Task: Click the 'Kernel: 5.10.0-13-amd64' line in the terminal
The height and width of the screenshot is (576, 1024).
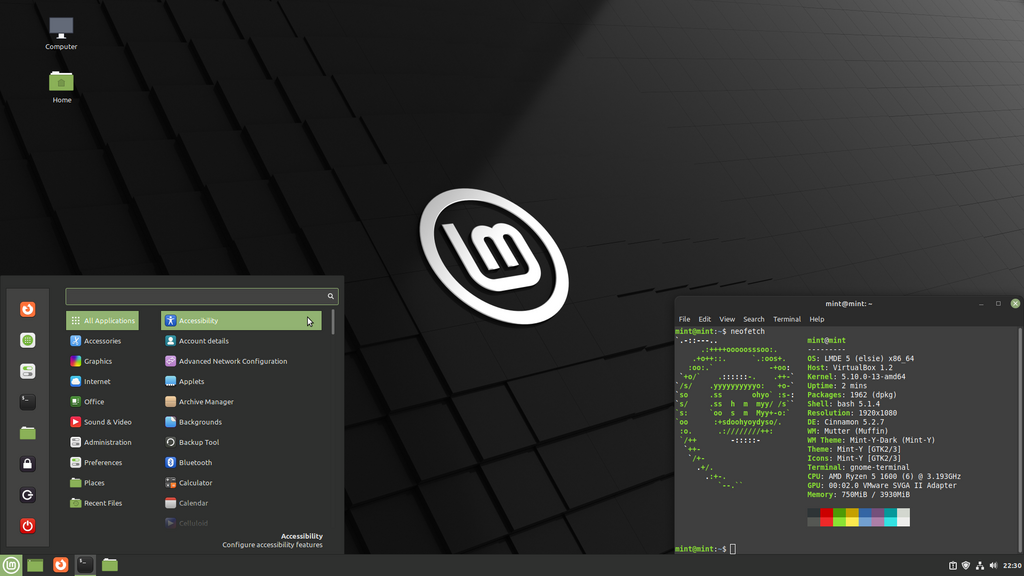Action: 856,377
